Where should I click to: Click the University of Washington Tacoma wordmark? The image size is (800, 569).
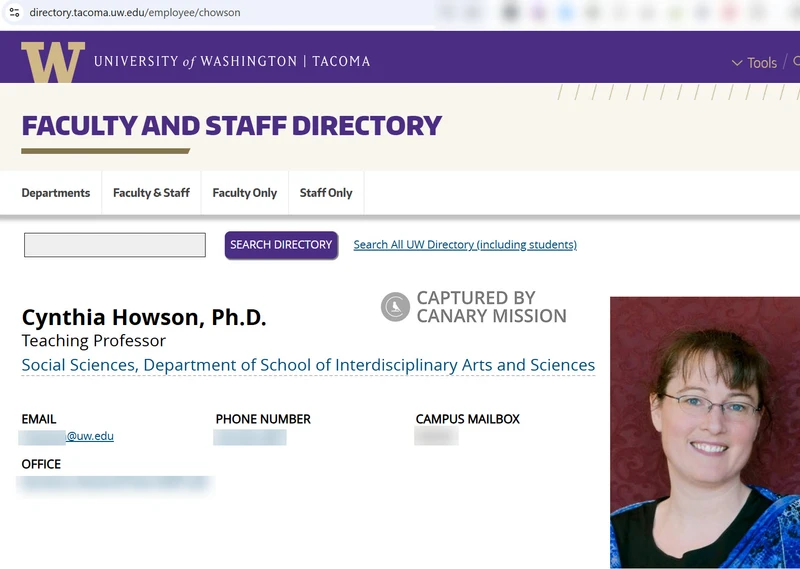pyautogui.click(x=232, y=62)
